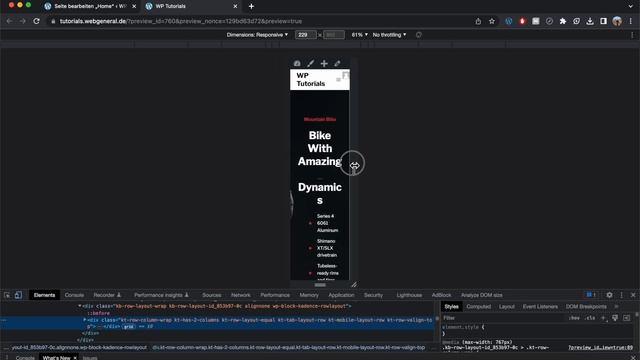Image resolution: width=640 pixels, height=360 pixels.
Task: Open a new browser tab
Action: tap(251, 6)
